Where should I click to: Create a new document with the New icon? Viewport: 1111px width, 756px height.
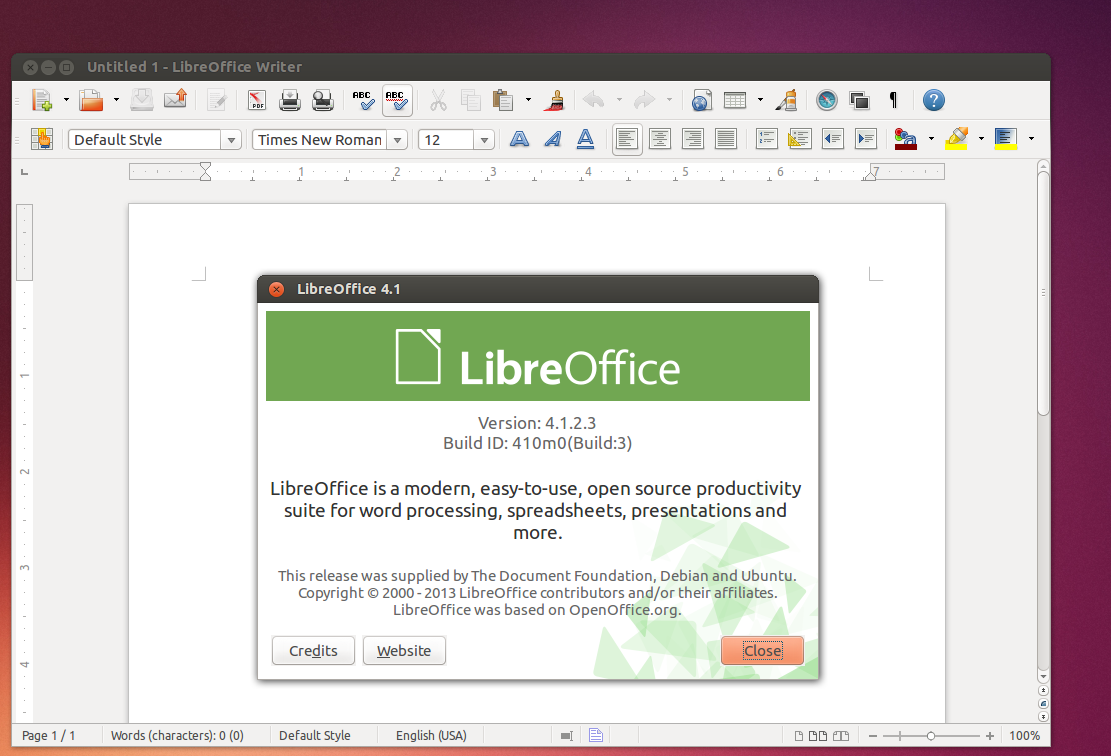pyautogui.click(x=42, y=100)
